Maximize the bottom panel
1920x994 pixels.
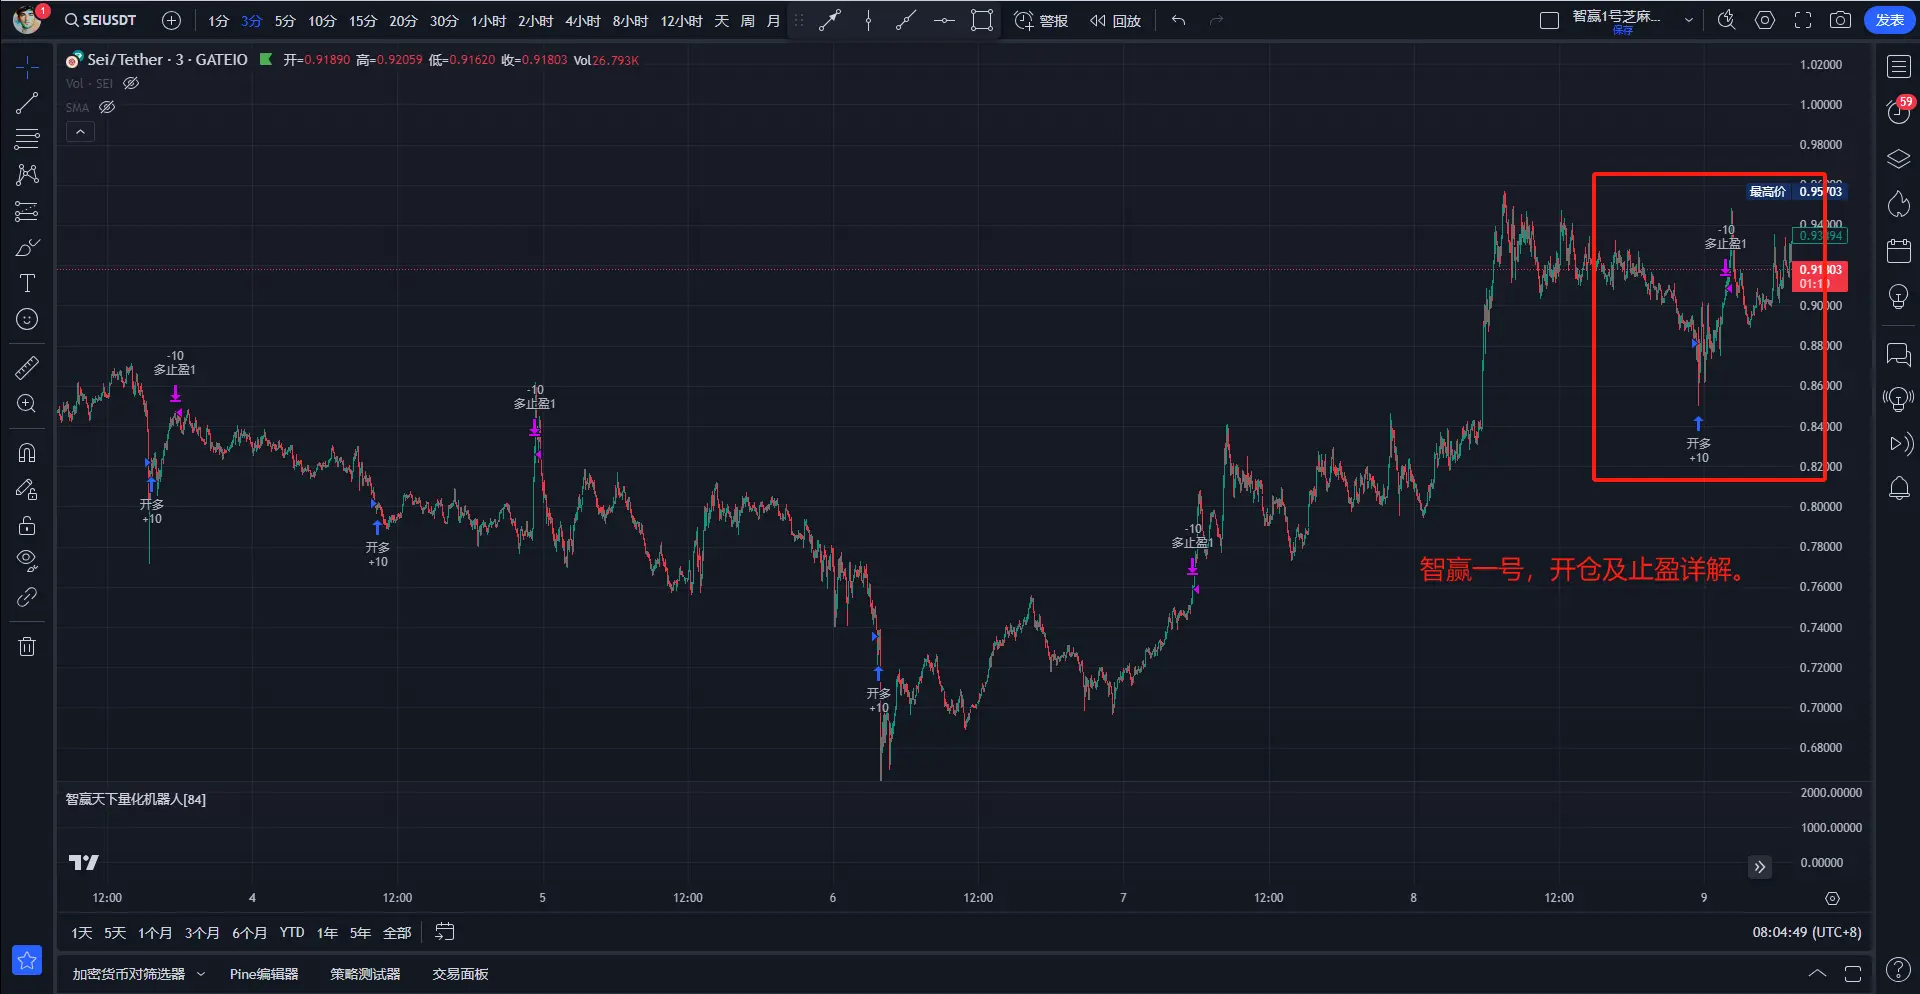tap(1853, 973)
